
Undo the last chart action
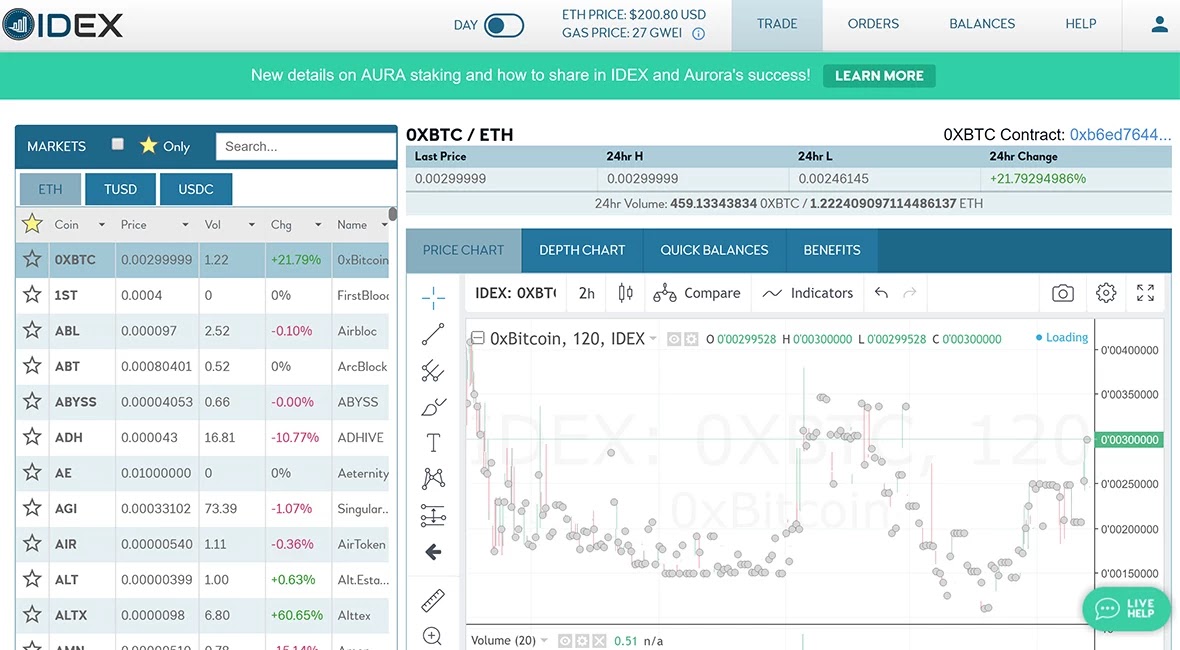point(881,293)
